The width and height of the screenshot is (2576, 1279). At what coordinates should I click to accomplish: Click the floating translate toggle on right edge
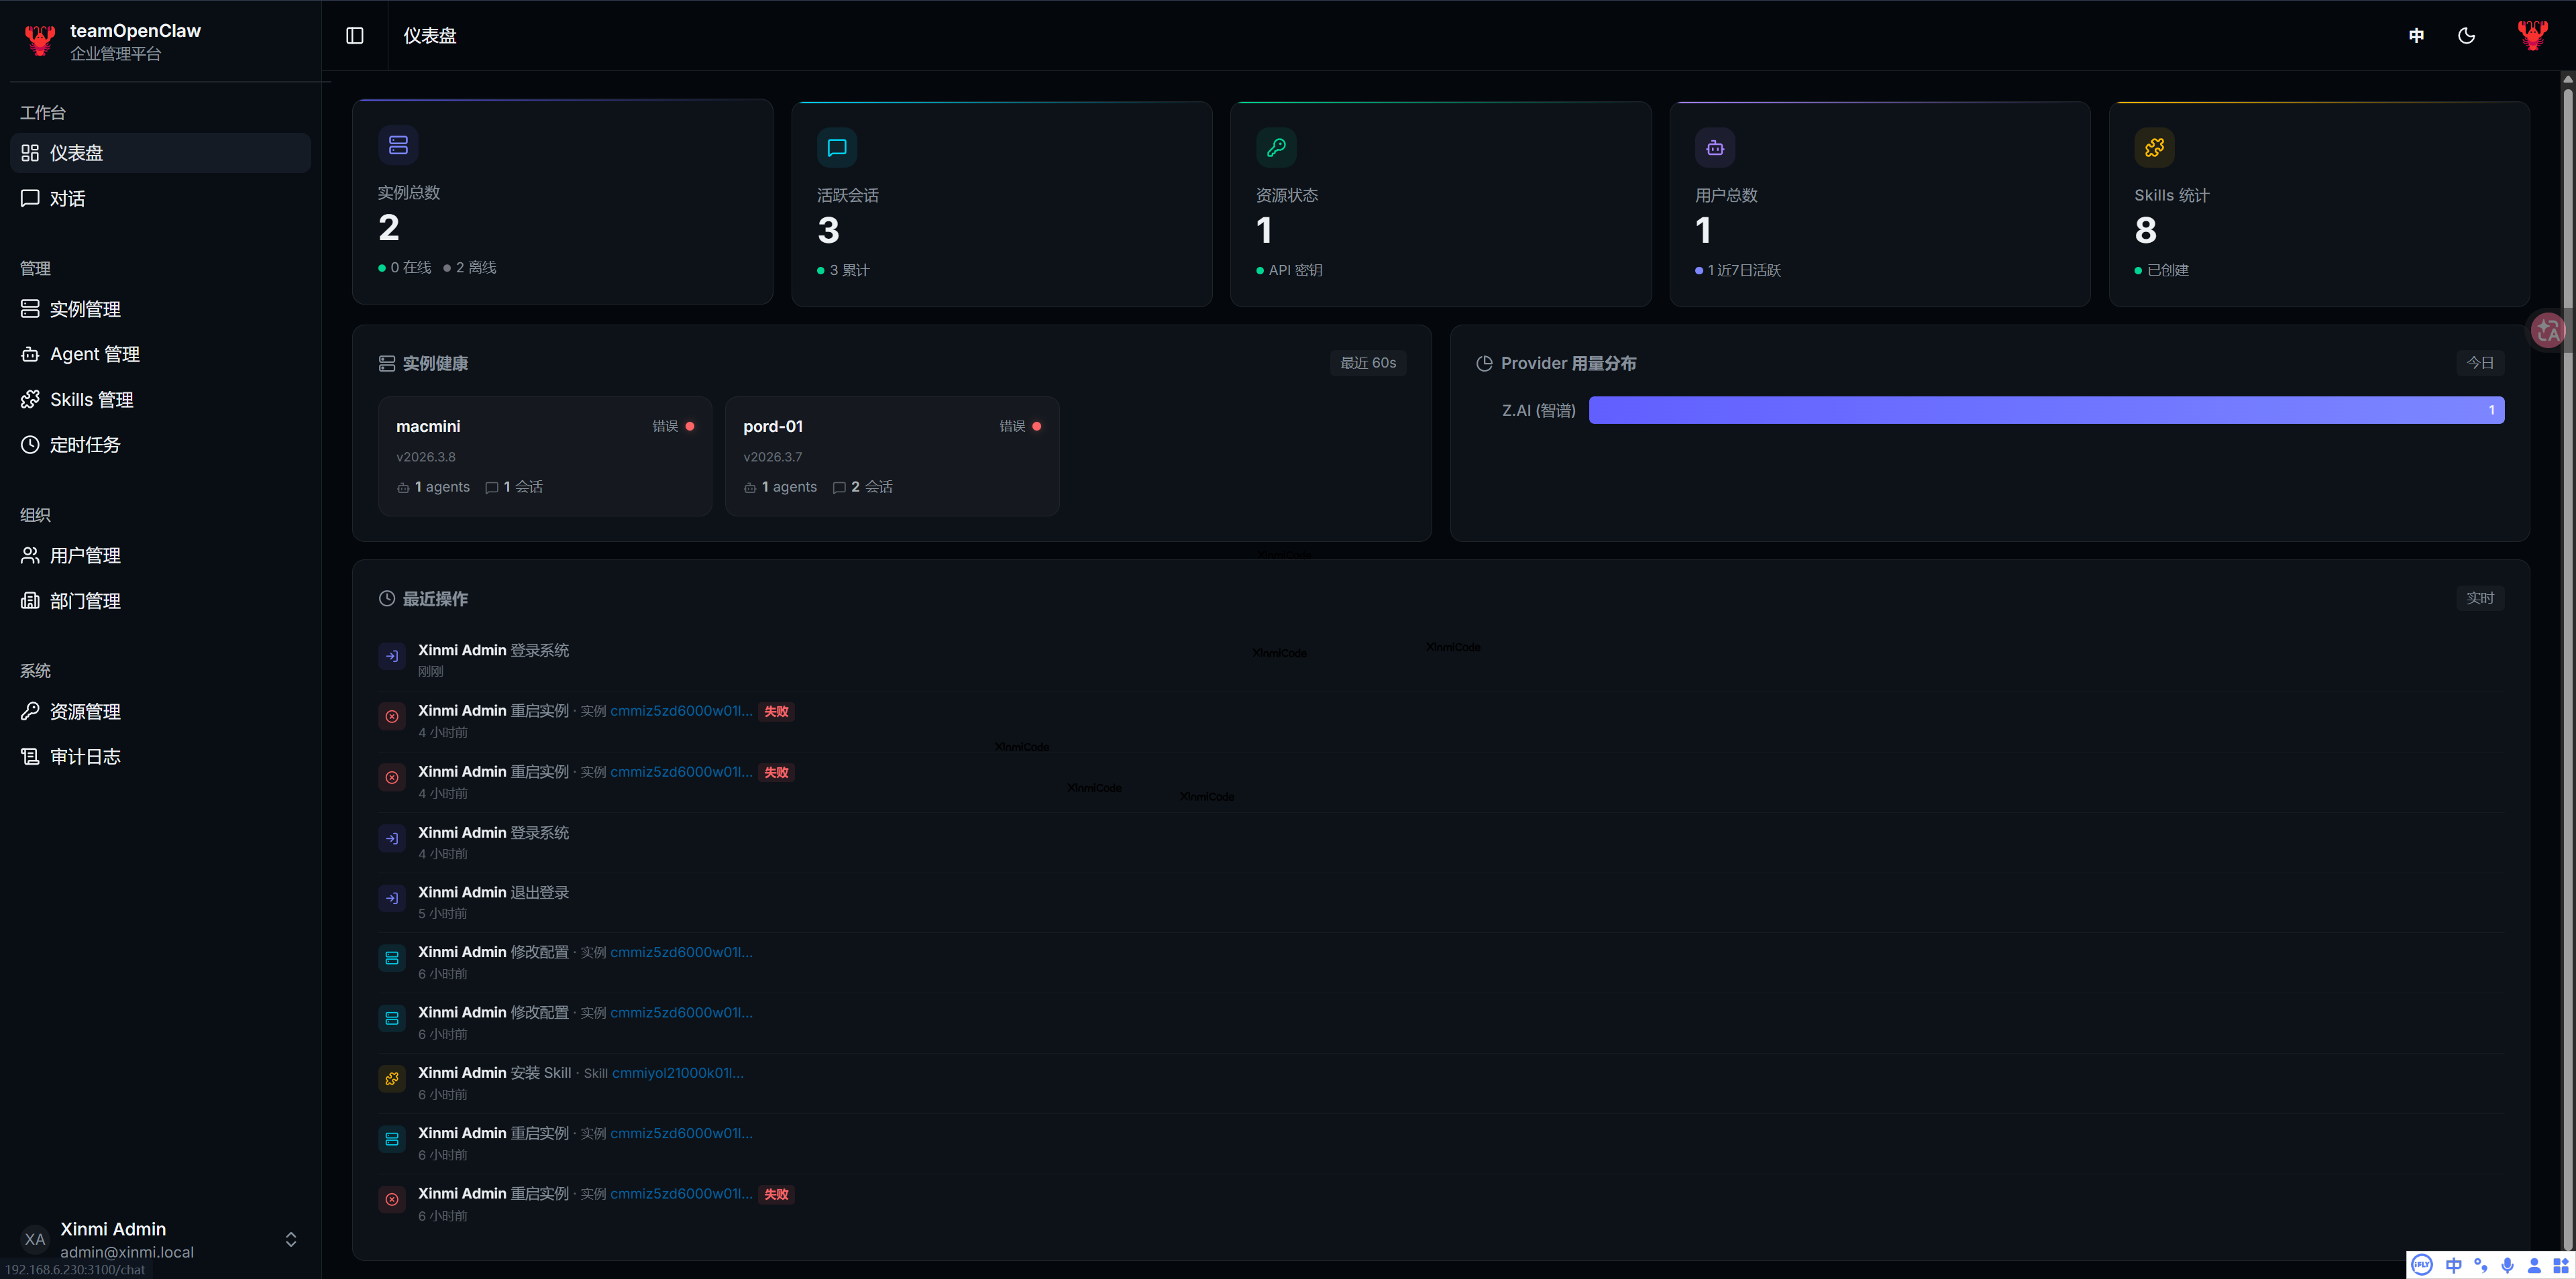coord(2548,330)
